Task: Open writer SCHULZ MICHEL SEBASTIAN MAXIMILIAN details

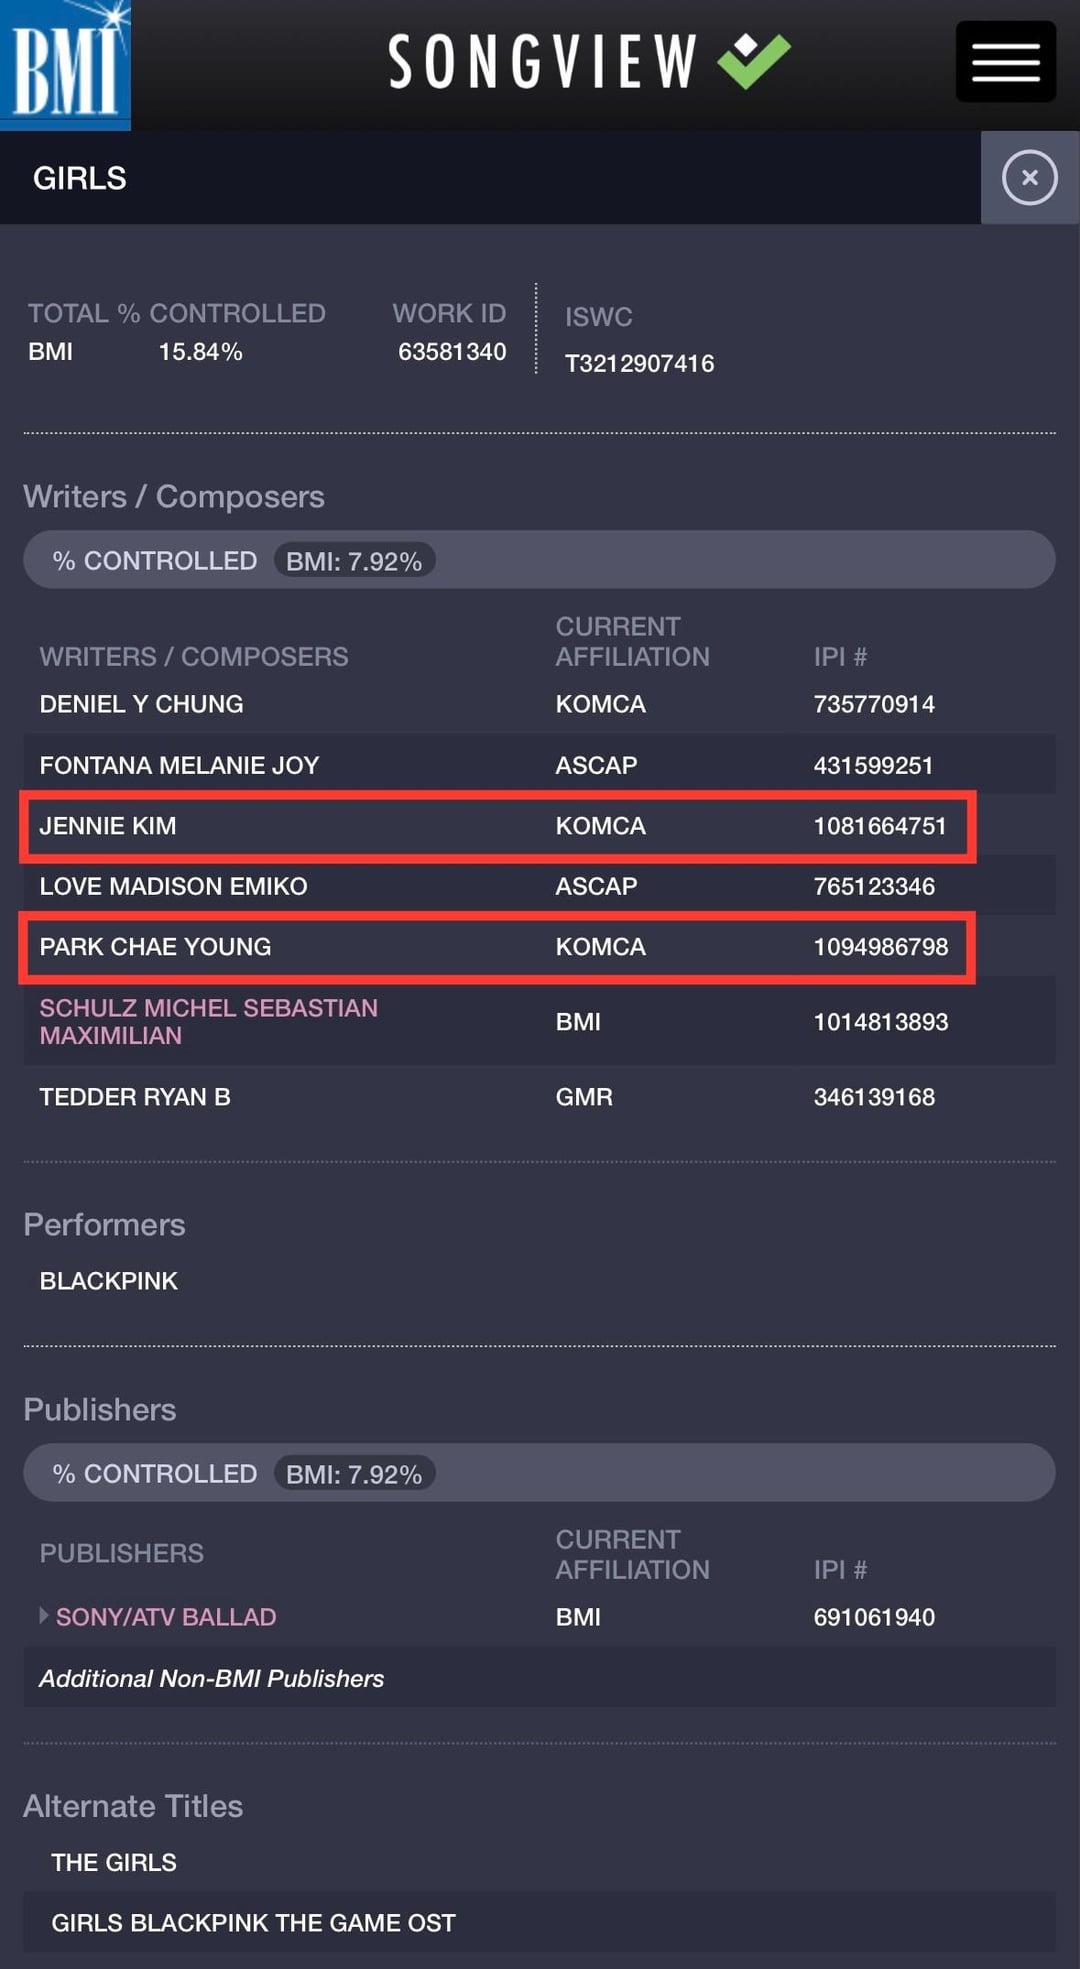Action: [207, 1021]
